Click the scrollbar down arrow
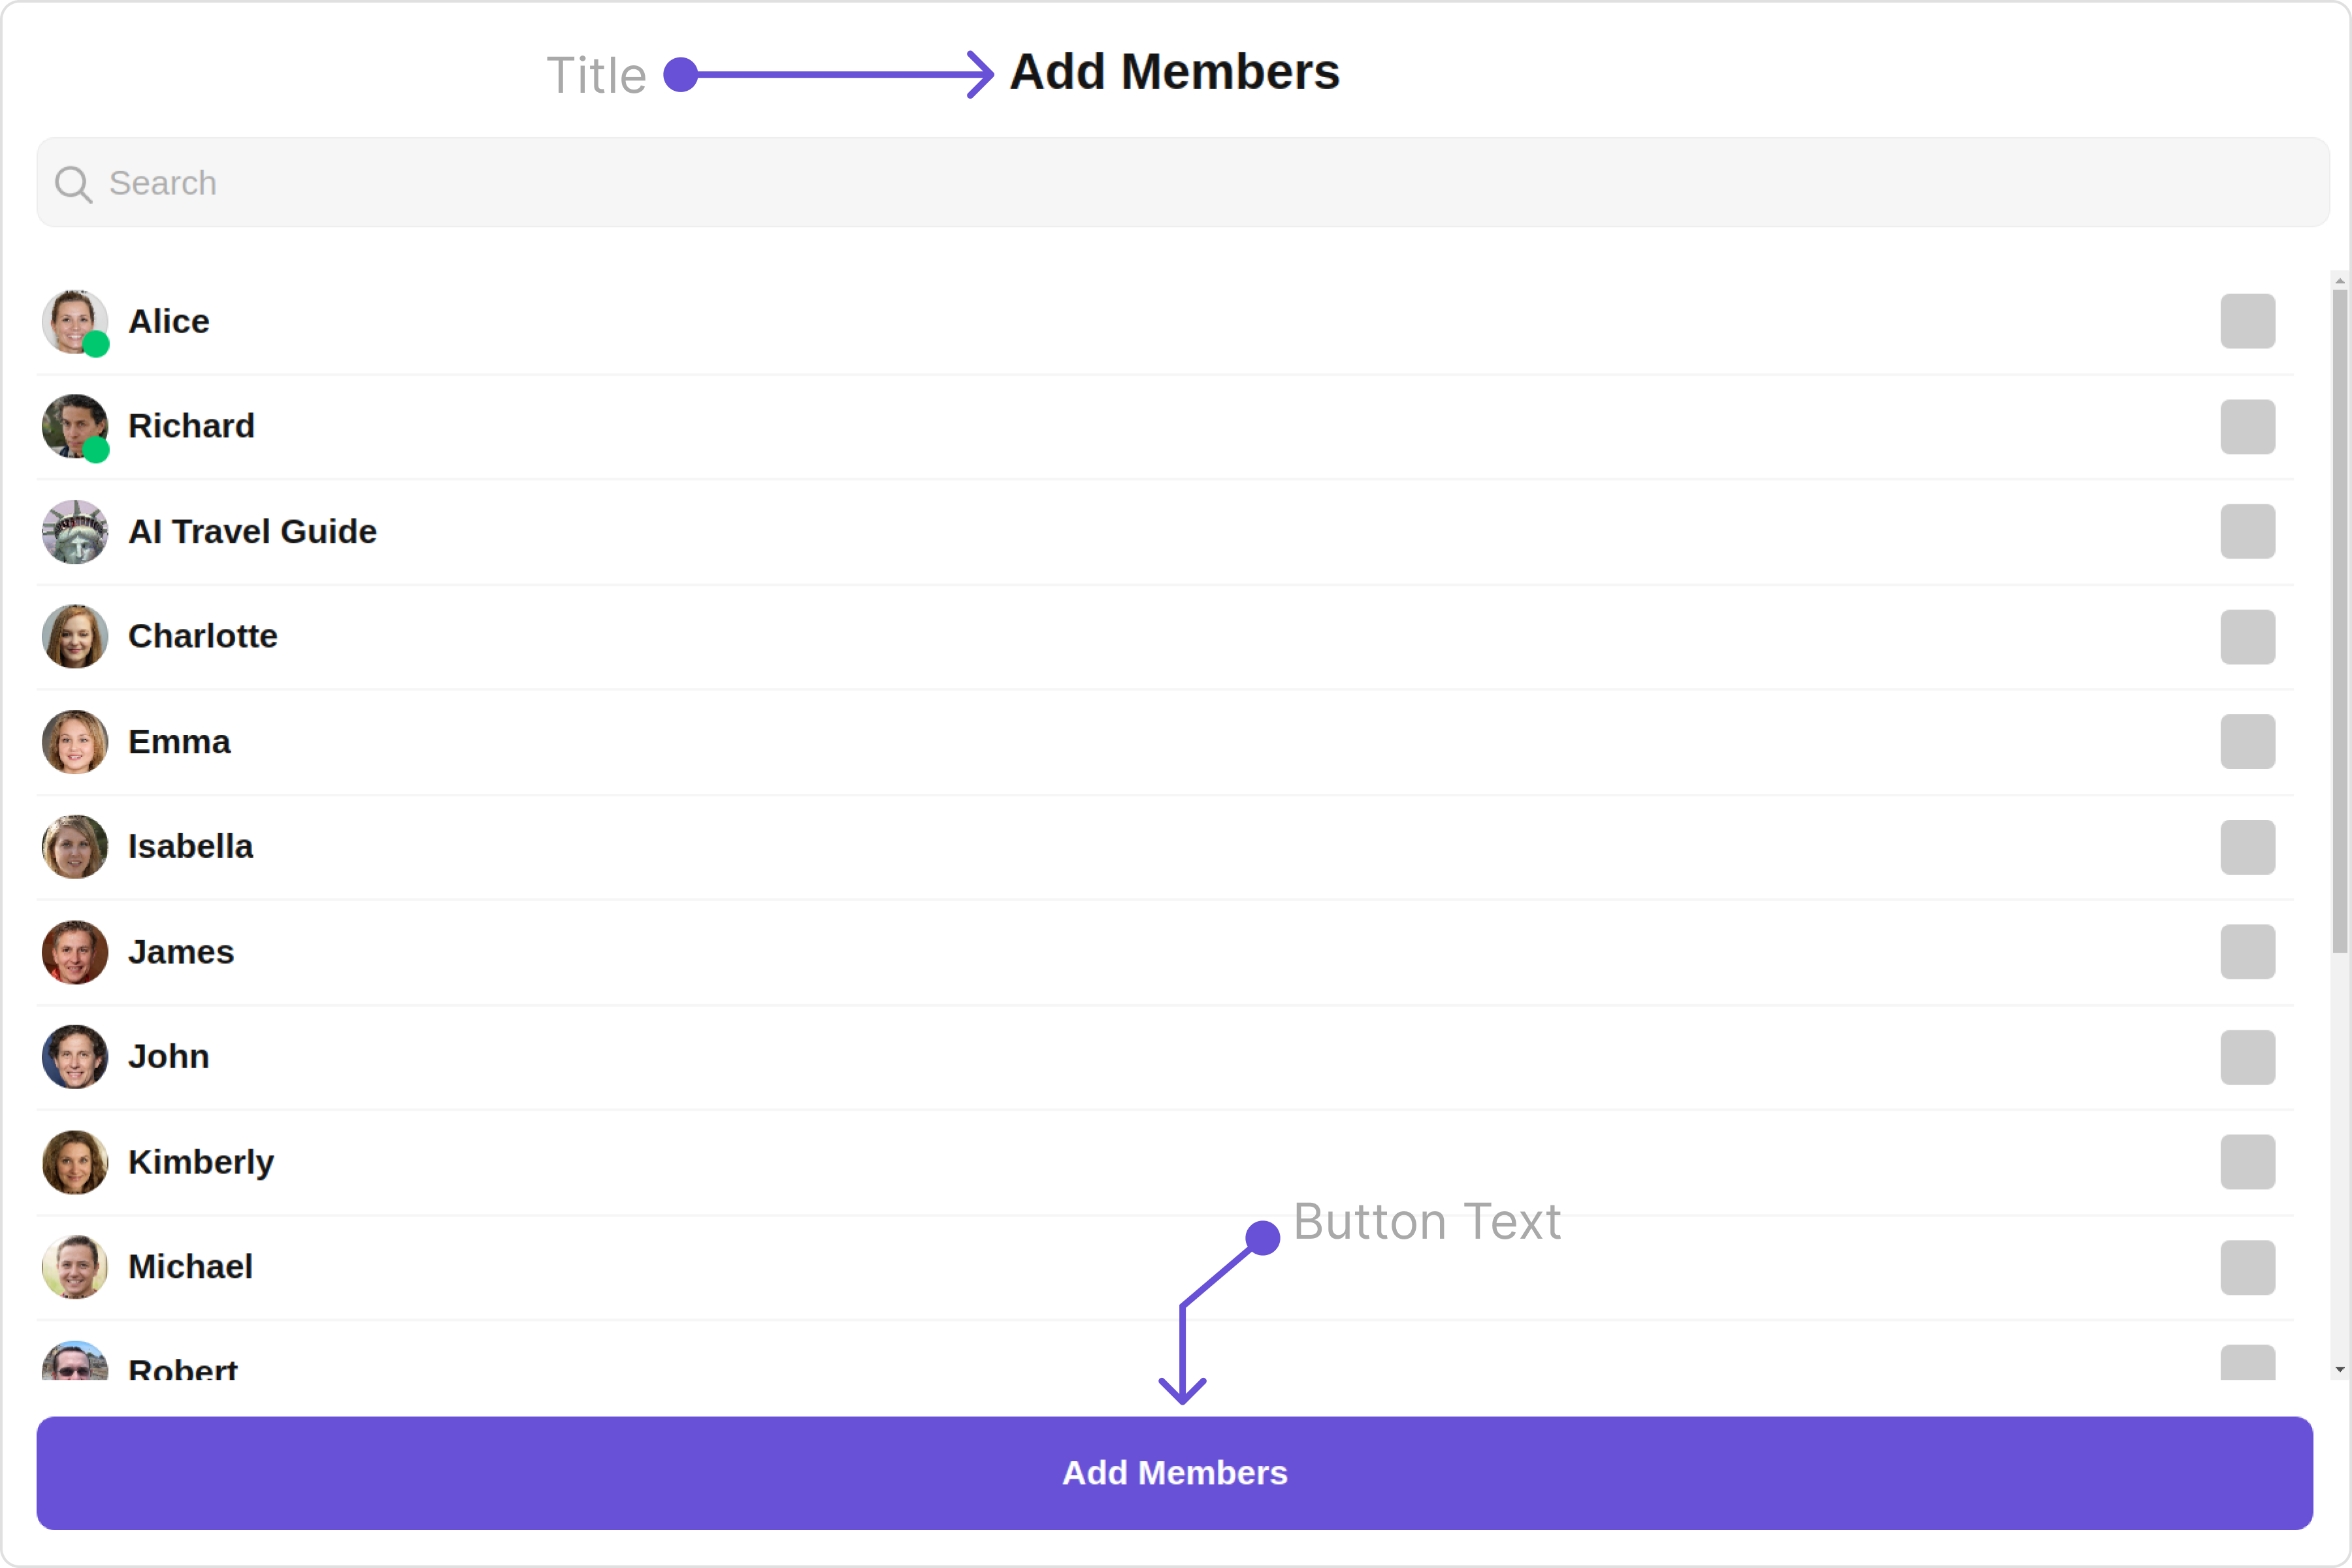 2340,1370
